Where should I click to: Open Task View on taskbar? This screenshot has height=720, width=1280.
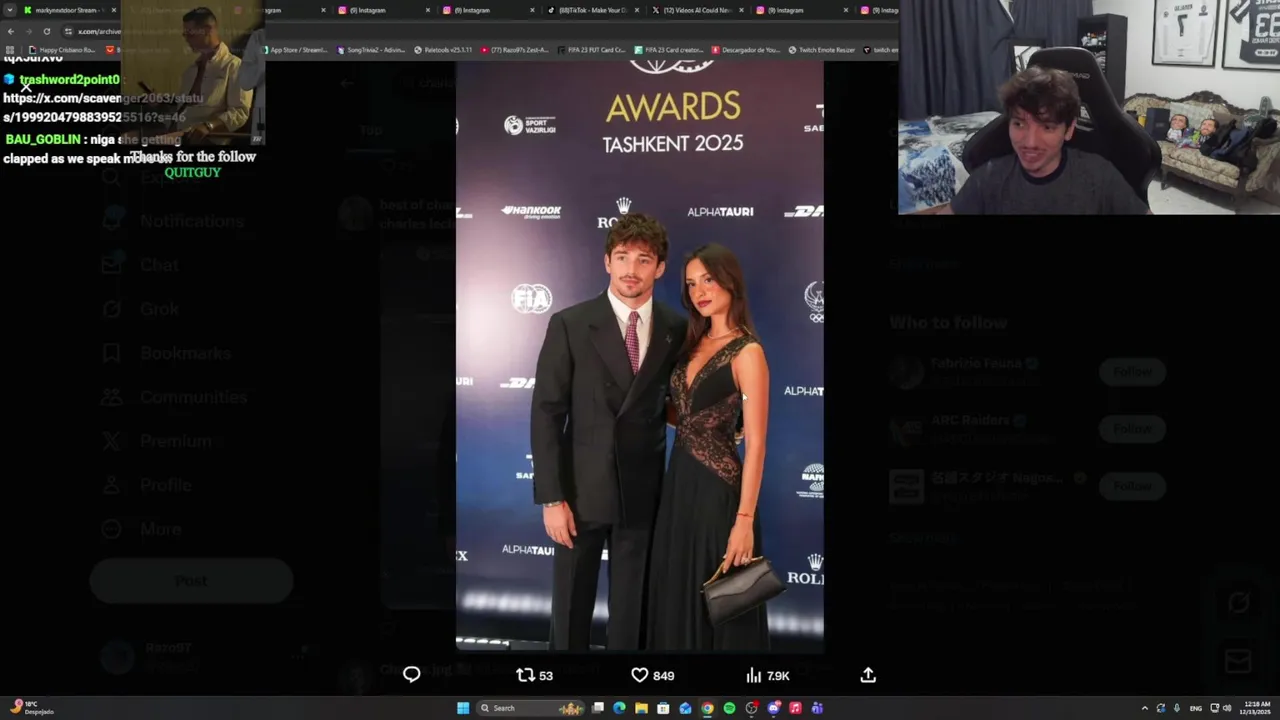point(598,708)
